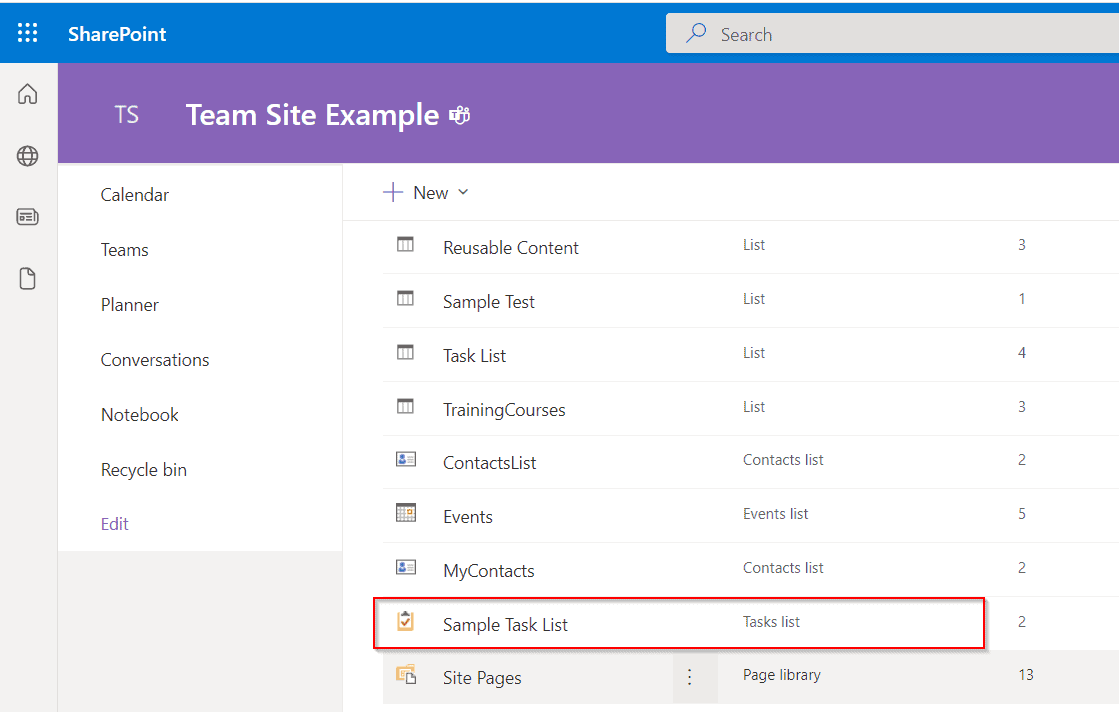Open the TrainingCourses list
Screen dimensions: 1119x712
tap(504, 409)
